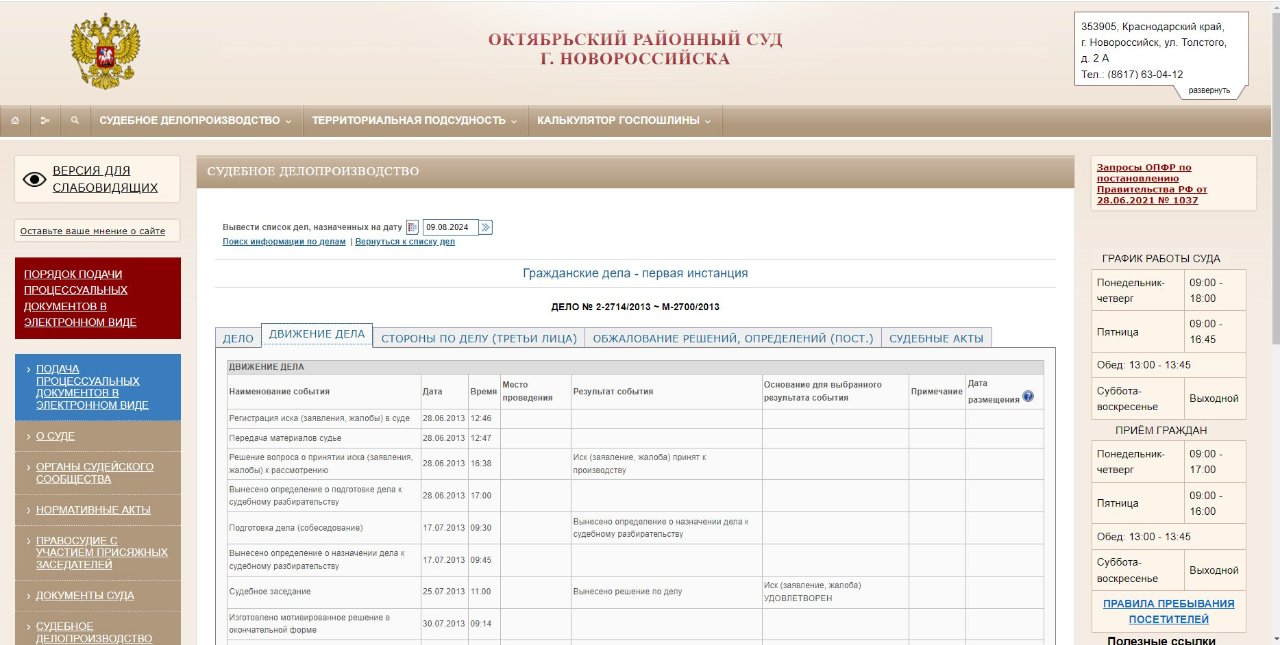Switch to the Дело tab
The image size is (1280, 645).
pyautogui.click(x=238, y=338)
